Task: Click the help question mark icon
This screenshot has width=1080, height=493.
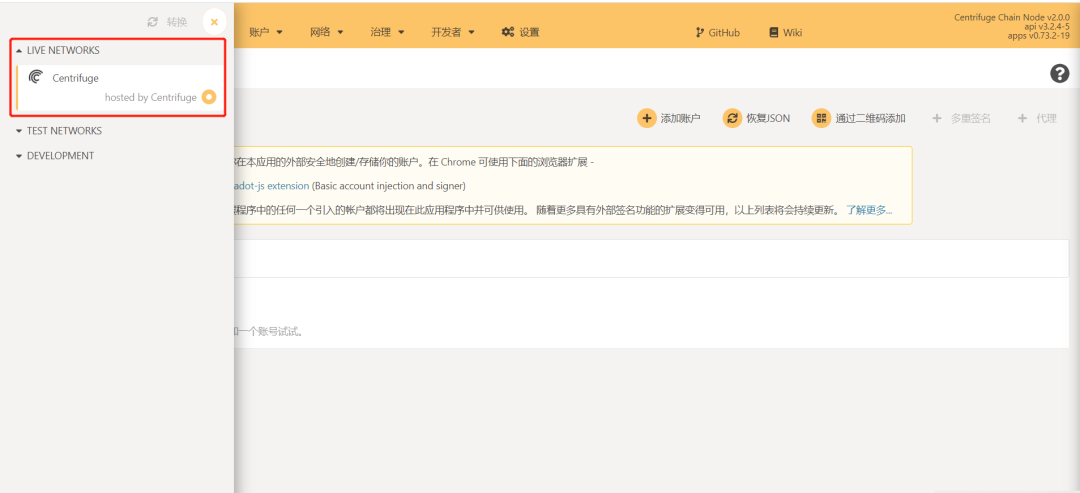Action: pyautogui.click(x=1059, y=73)
